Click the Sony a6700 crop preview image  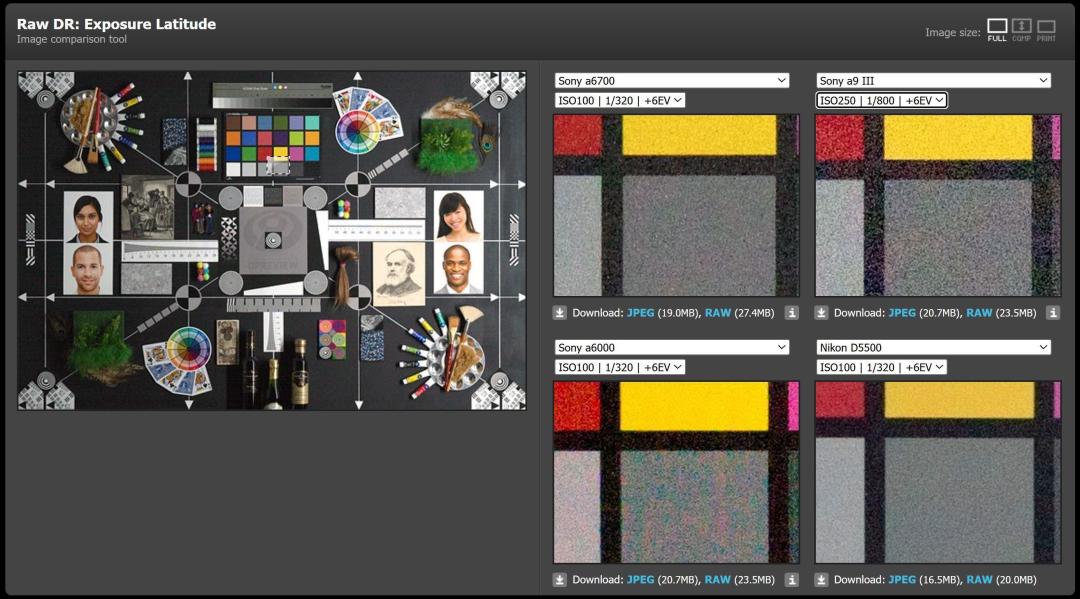676,206
